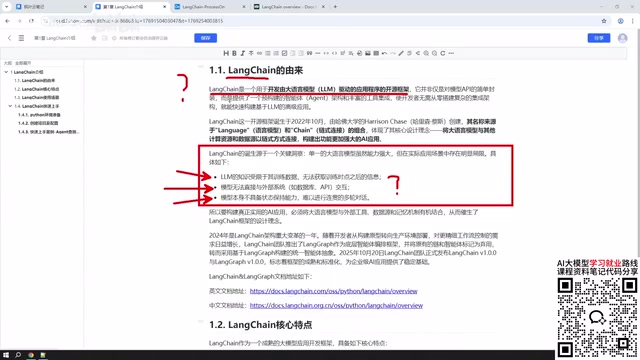Collapse the '1.4 LangChain' outline subsection
The height and width of the screenshot is (360, 640).
10,106
